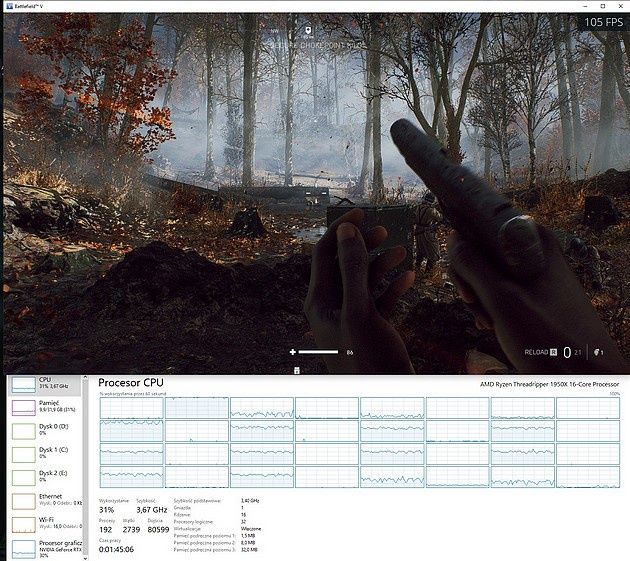Click the RELOAD R prompt
The image size is (630, 561).
coord(540,352)
